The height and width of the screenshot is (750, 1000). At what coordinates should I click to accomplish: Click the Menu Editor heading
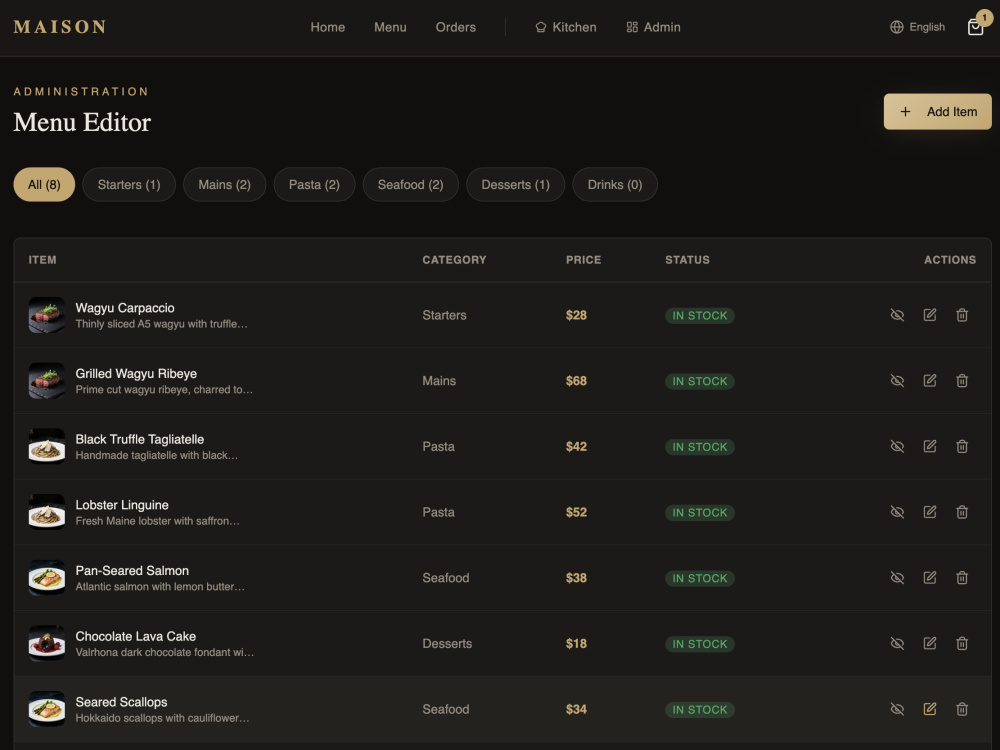tap(82, 122)
